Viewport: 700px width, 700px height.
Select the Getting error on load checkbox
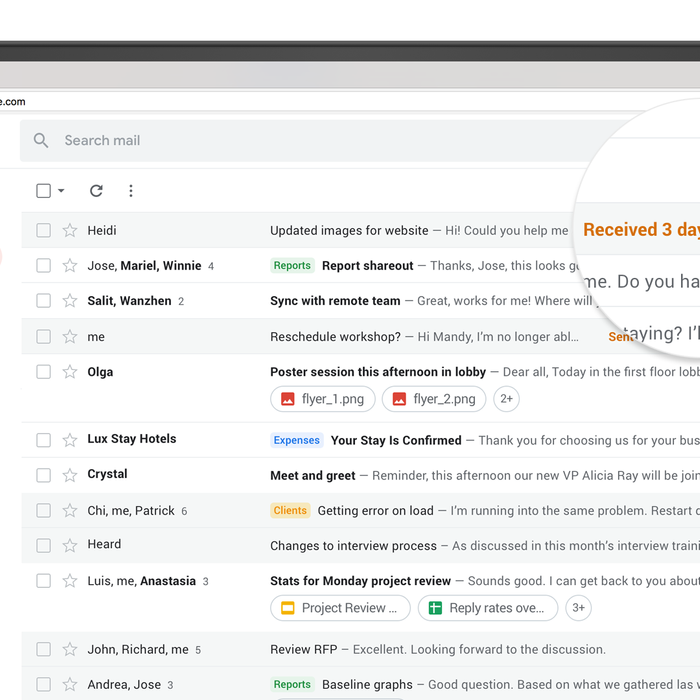point(43,510)
